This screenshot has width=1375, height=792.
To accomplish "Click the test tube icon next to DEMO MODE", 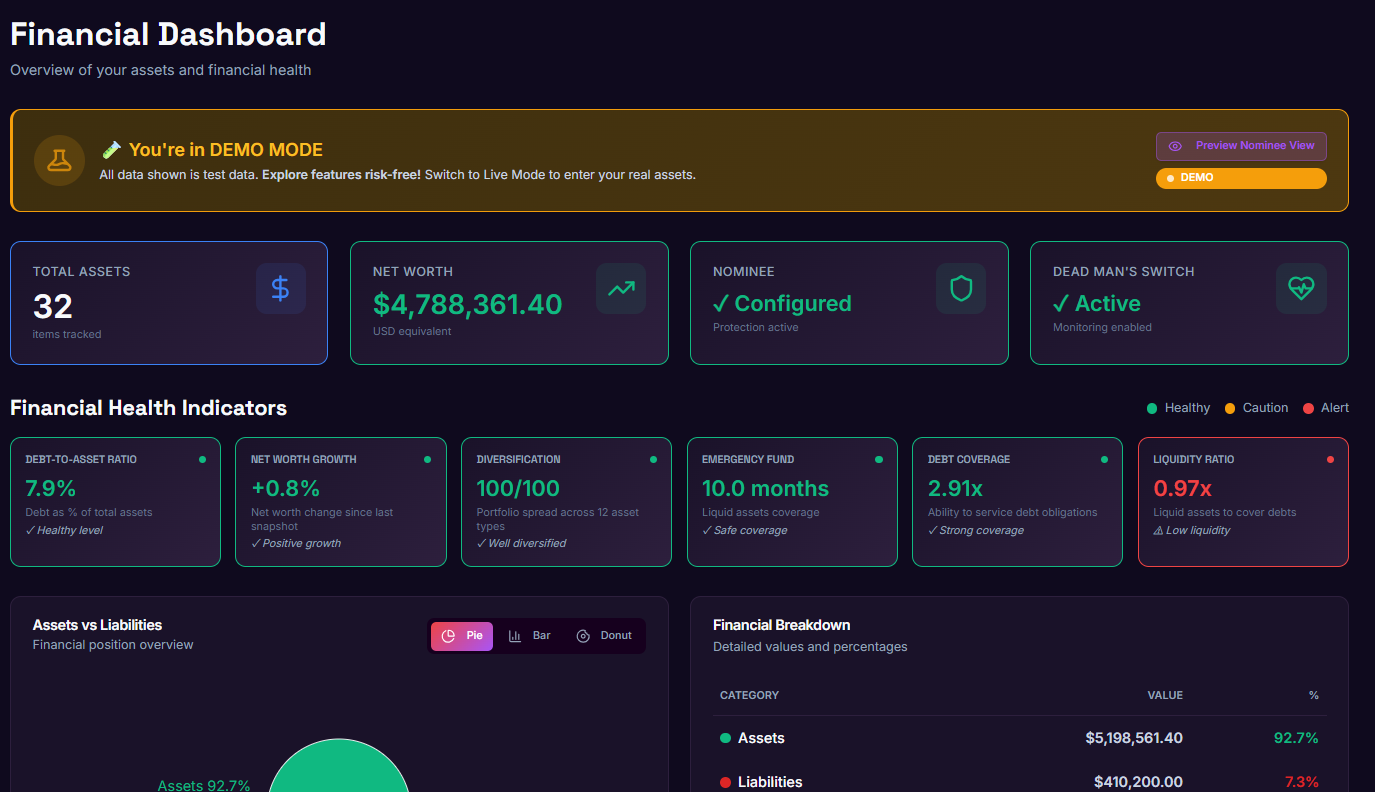I will click(x=111, y=150).
